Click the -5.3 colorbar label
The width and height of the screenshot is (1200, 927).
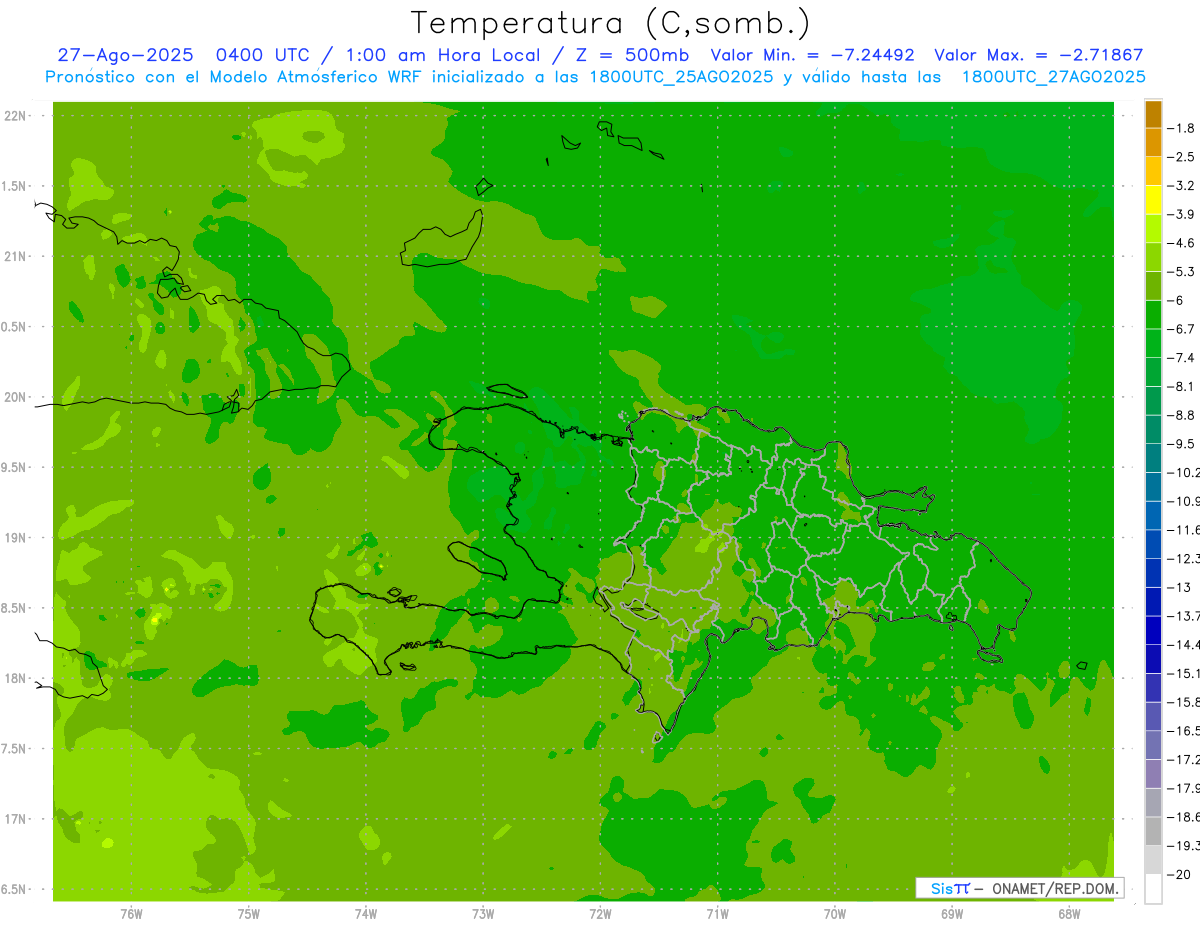[x=1182, y=271]
